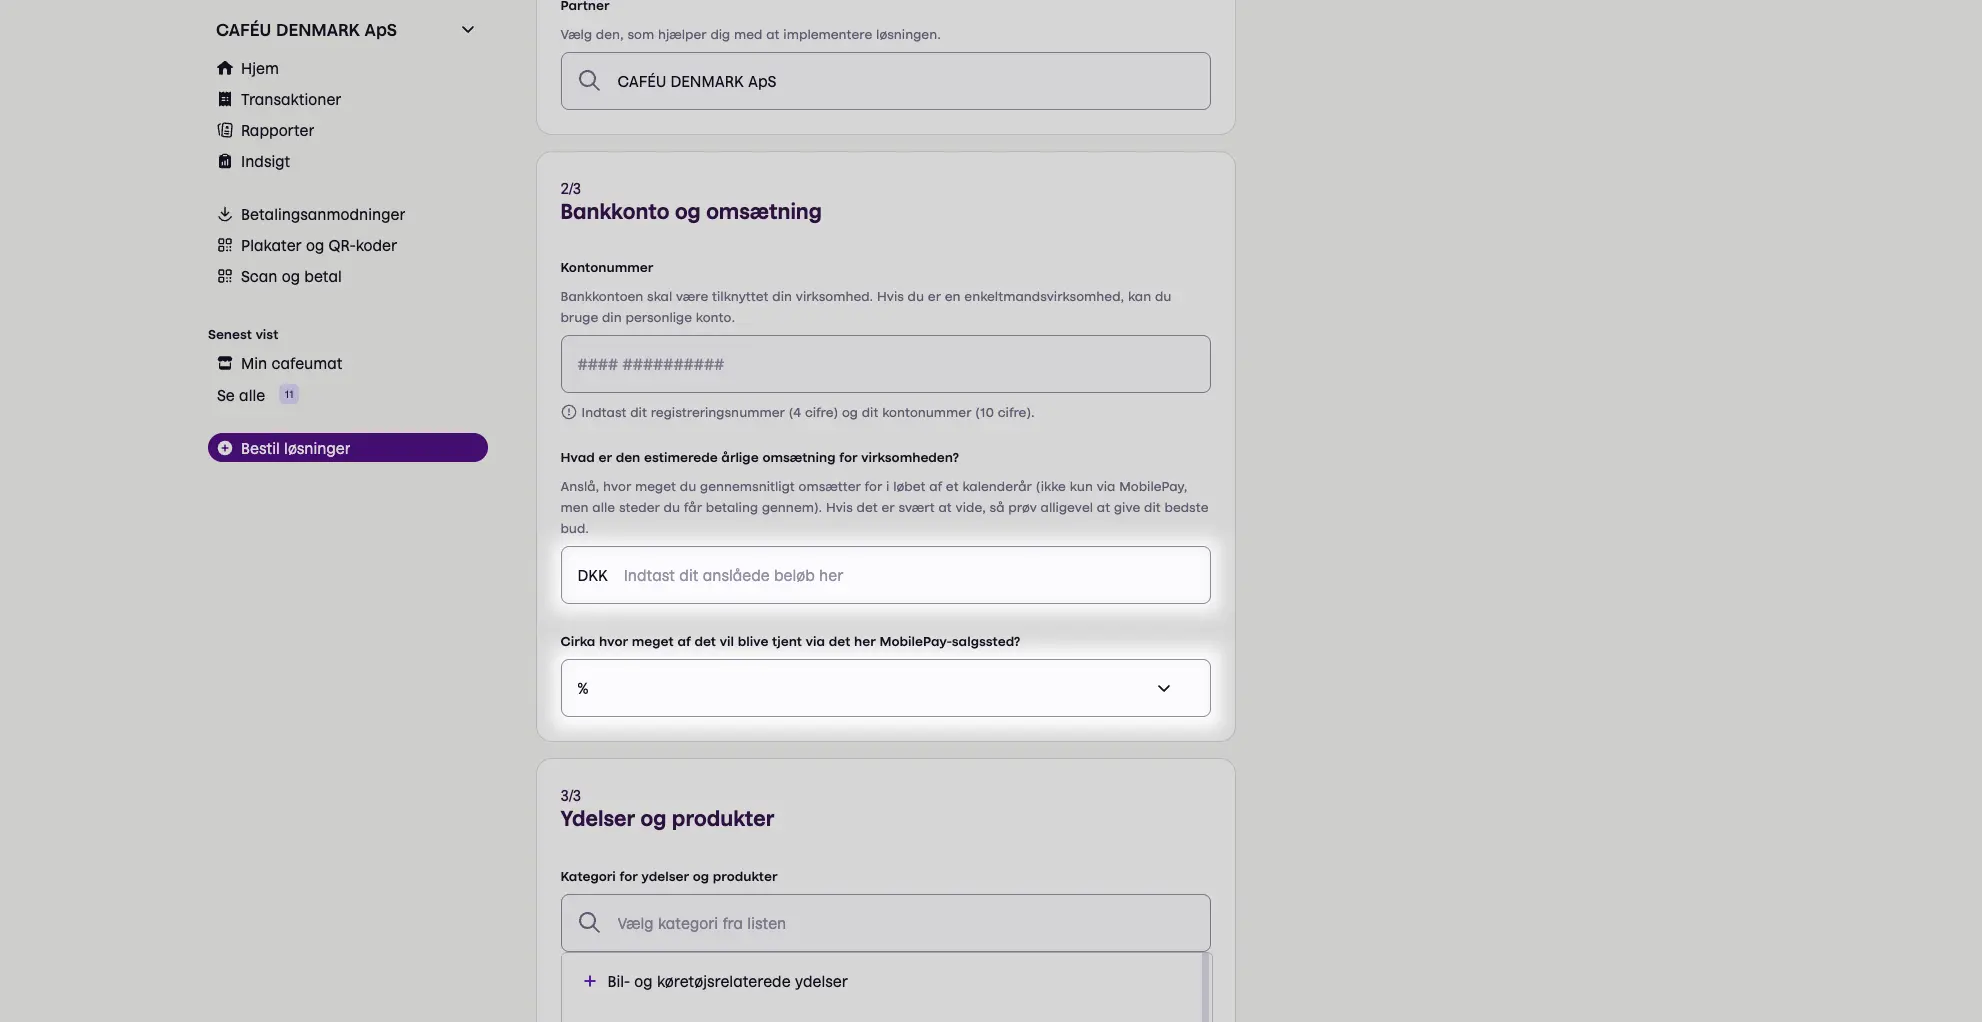Click the info icon below Kontonummer field
This screenshot has width=1982, height=1022.
pos(569,412)
